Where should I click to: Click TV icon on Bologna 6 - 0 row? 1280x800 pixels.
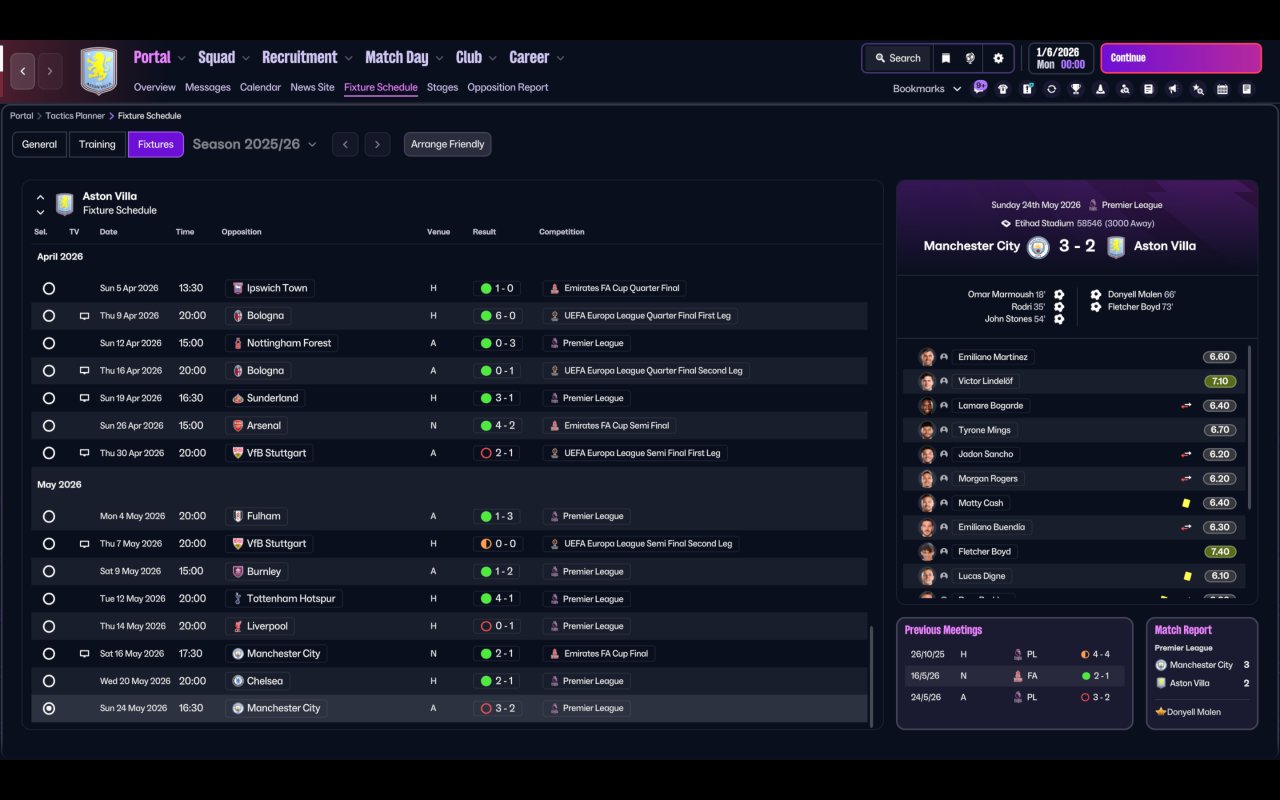pyautogui.click(x=85, y=316)
